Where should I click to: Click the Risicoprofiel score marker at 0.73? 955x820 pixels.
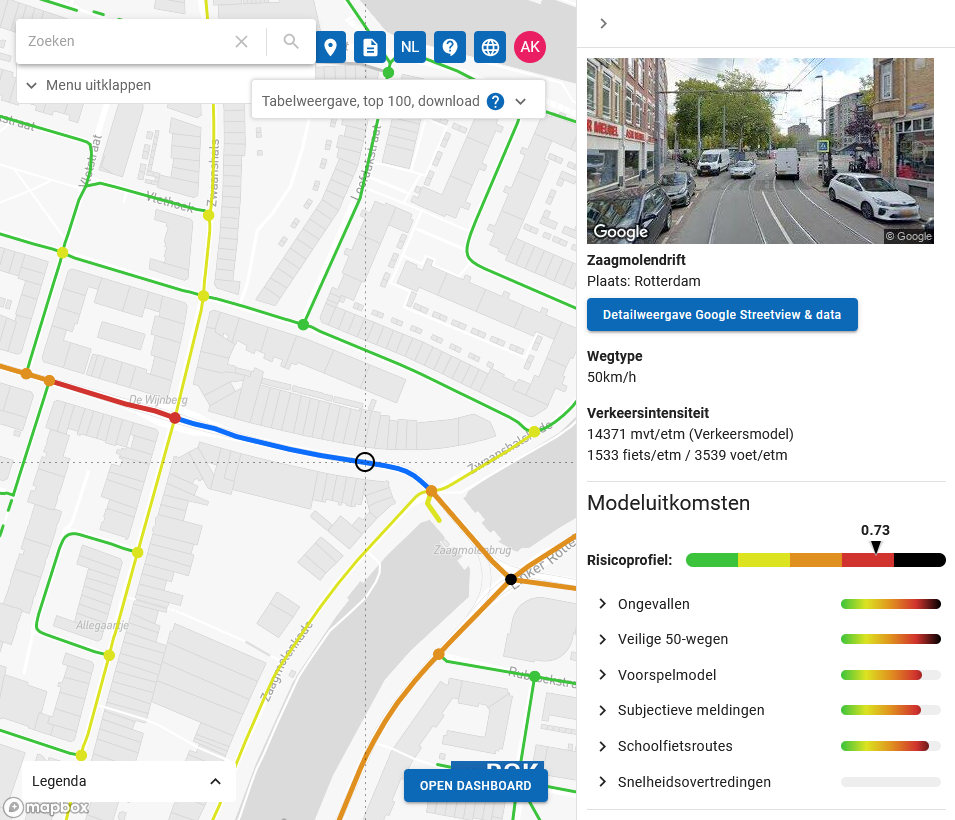point(876,546)
